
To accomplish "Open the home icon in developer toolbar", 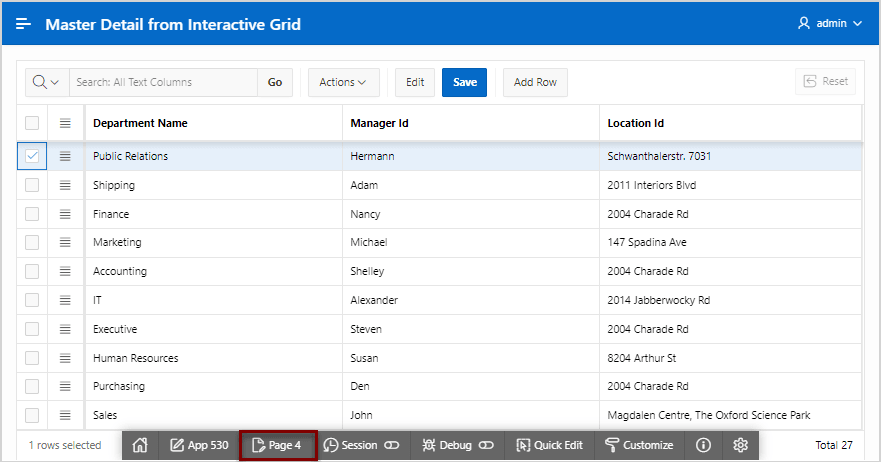I will click(x=140, y=445).
